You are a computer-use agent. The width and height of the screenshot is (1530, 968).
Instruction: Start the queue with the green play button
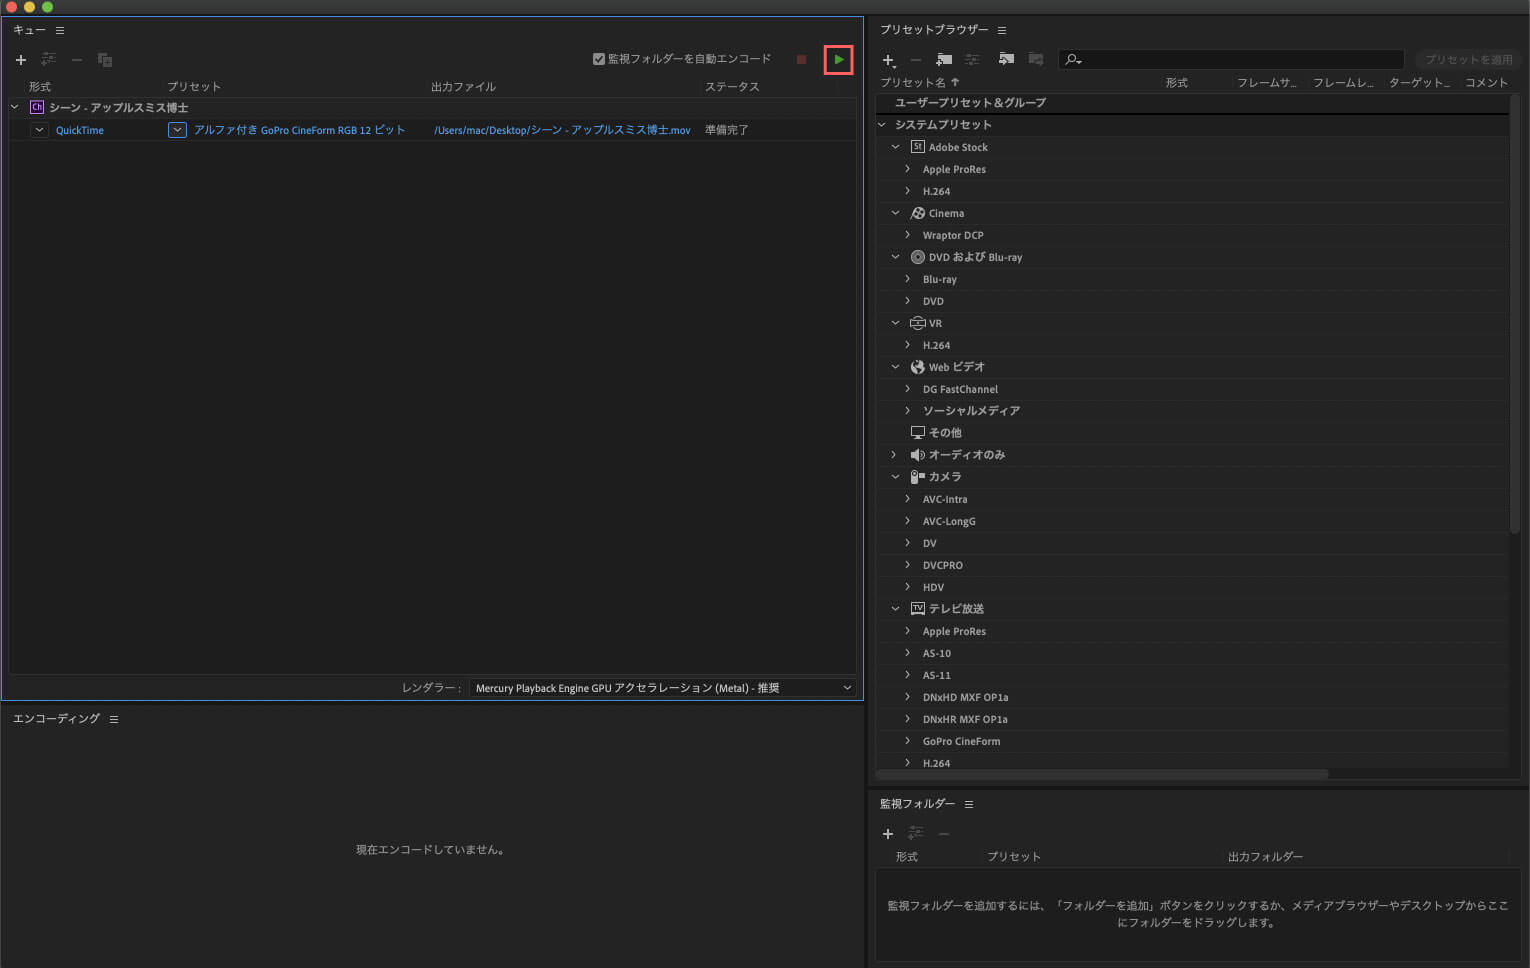pyautogui.click(x=839, y=60)
